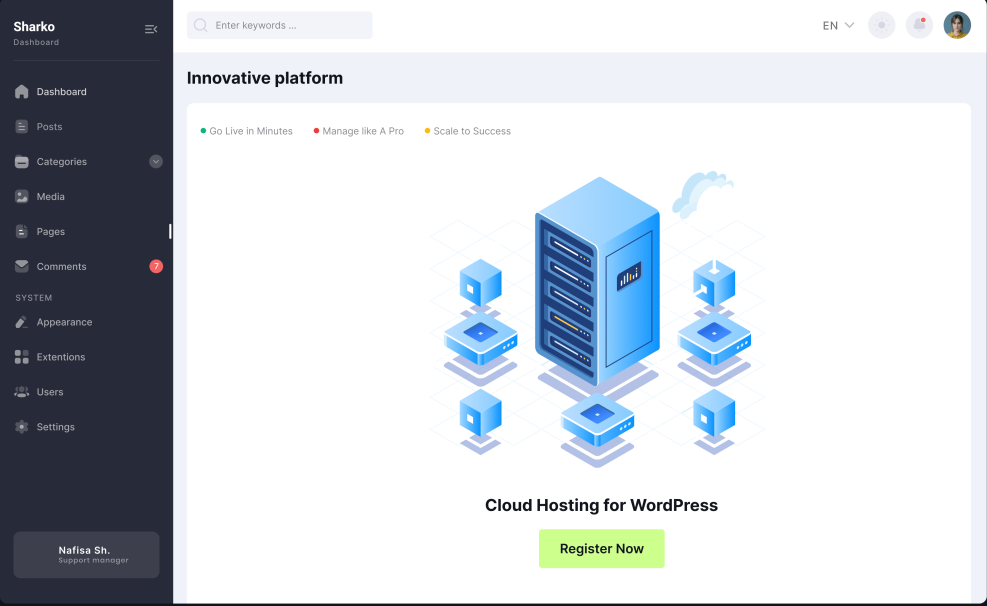Toggle the light/dark theme sun button

pyautogui.click(x=881, y=25)
